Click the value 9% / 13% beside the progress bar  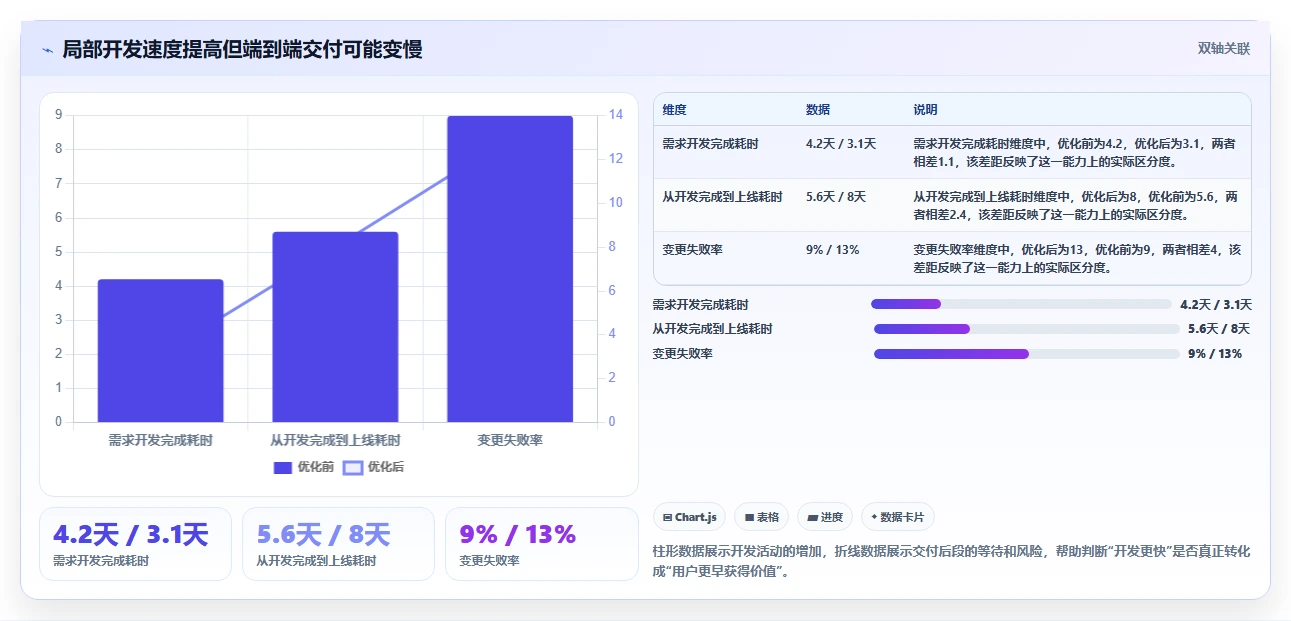click(x=1215, y=354)
